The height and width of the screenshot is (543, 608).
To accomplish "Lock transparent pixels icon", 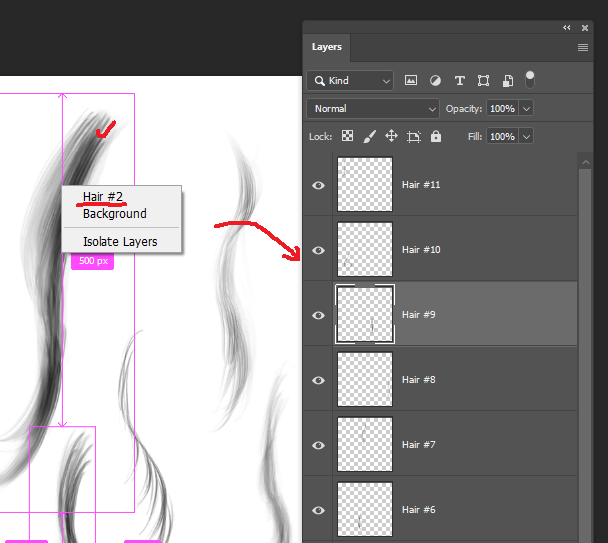I will coord(347,136).
